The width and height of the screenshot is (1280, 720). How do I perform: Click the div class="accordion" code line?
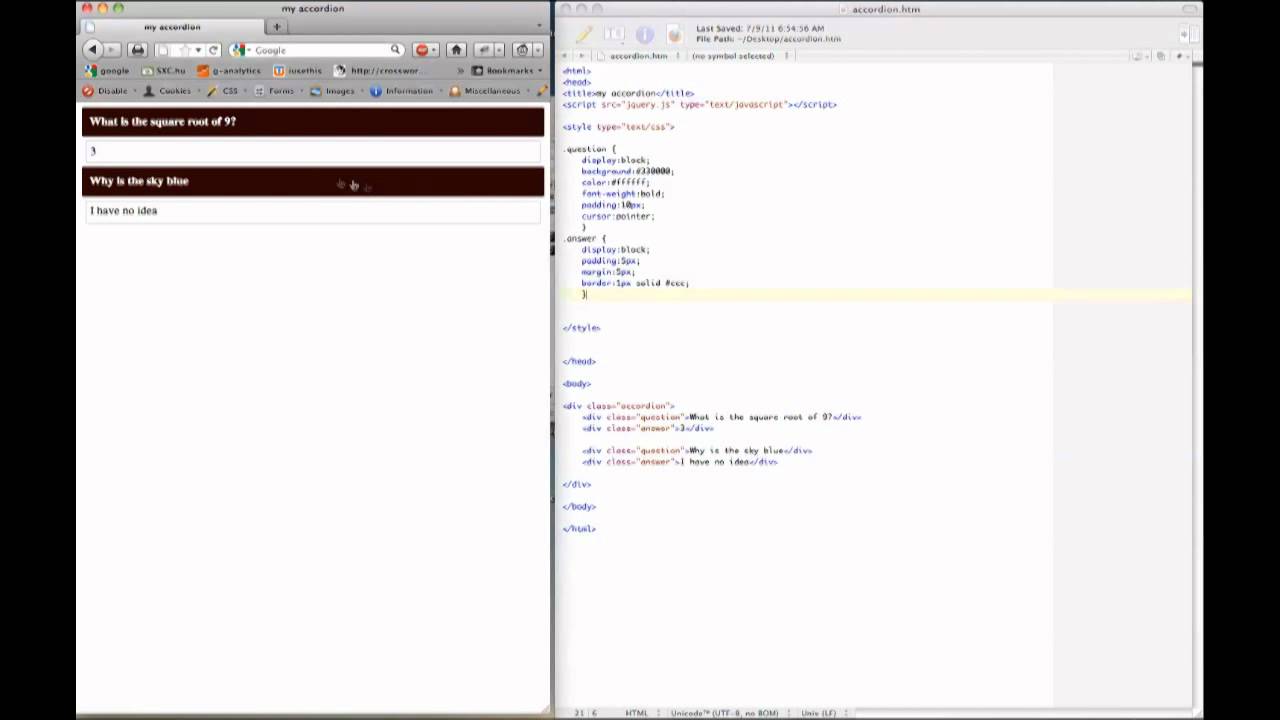pos(618,406)
